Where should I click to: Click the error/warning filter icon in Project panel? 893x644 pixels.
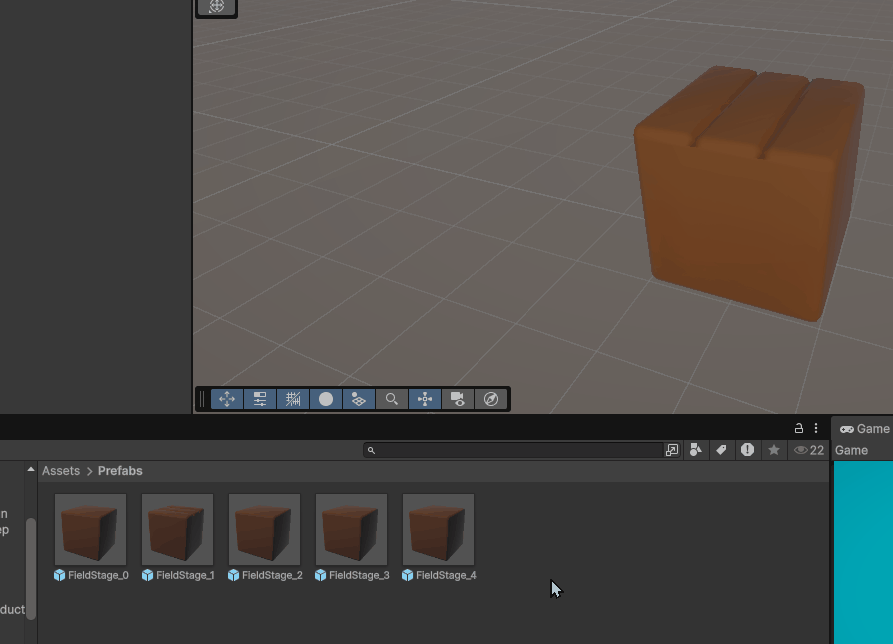[x=747, y=450]
